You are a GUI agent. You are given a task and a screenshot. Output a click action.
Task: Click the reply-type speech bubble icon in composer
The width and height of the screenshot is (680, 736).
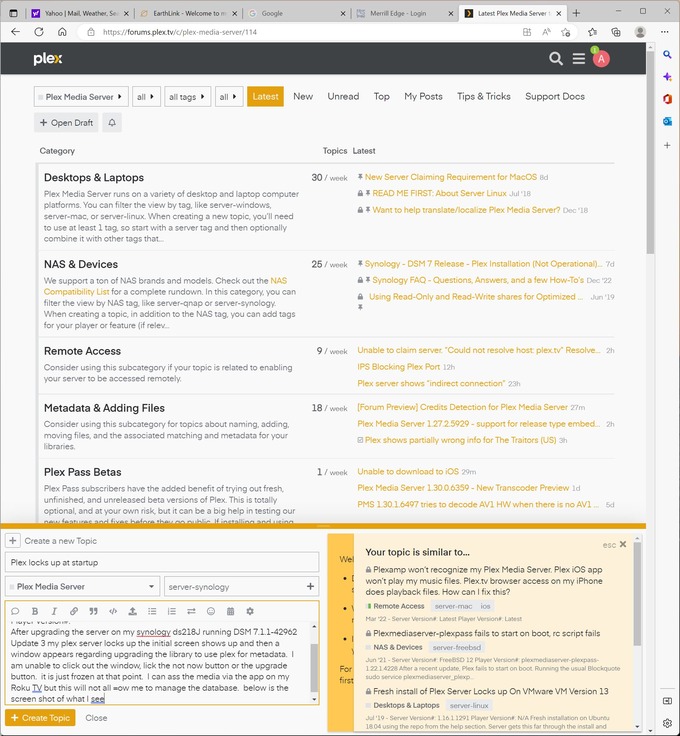tap(15, 611)
